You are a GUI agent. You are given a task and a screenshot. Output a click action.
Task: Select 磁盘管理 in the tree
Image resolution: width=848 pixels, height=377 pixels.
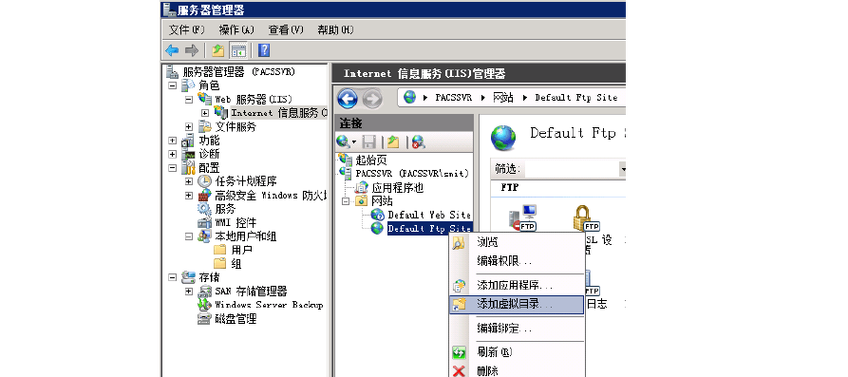pyautogui.click(x=235, y=319)
